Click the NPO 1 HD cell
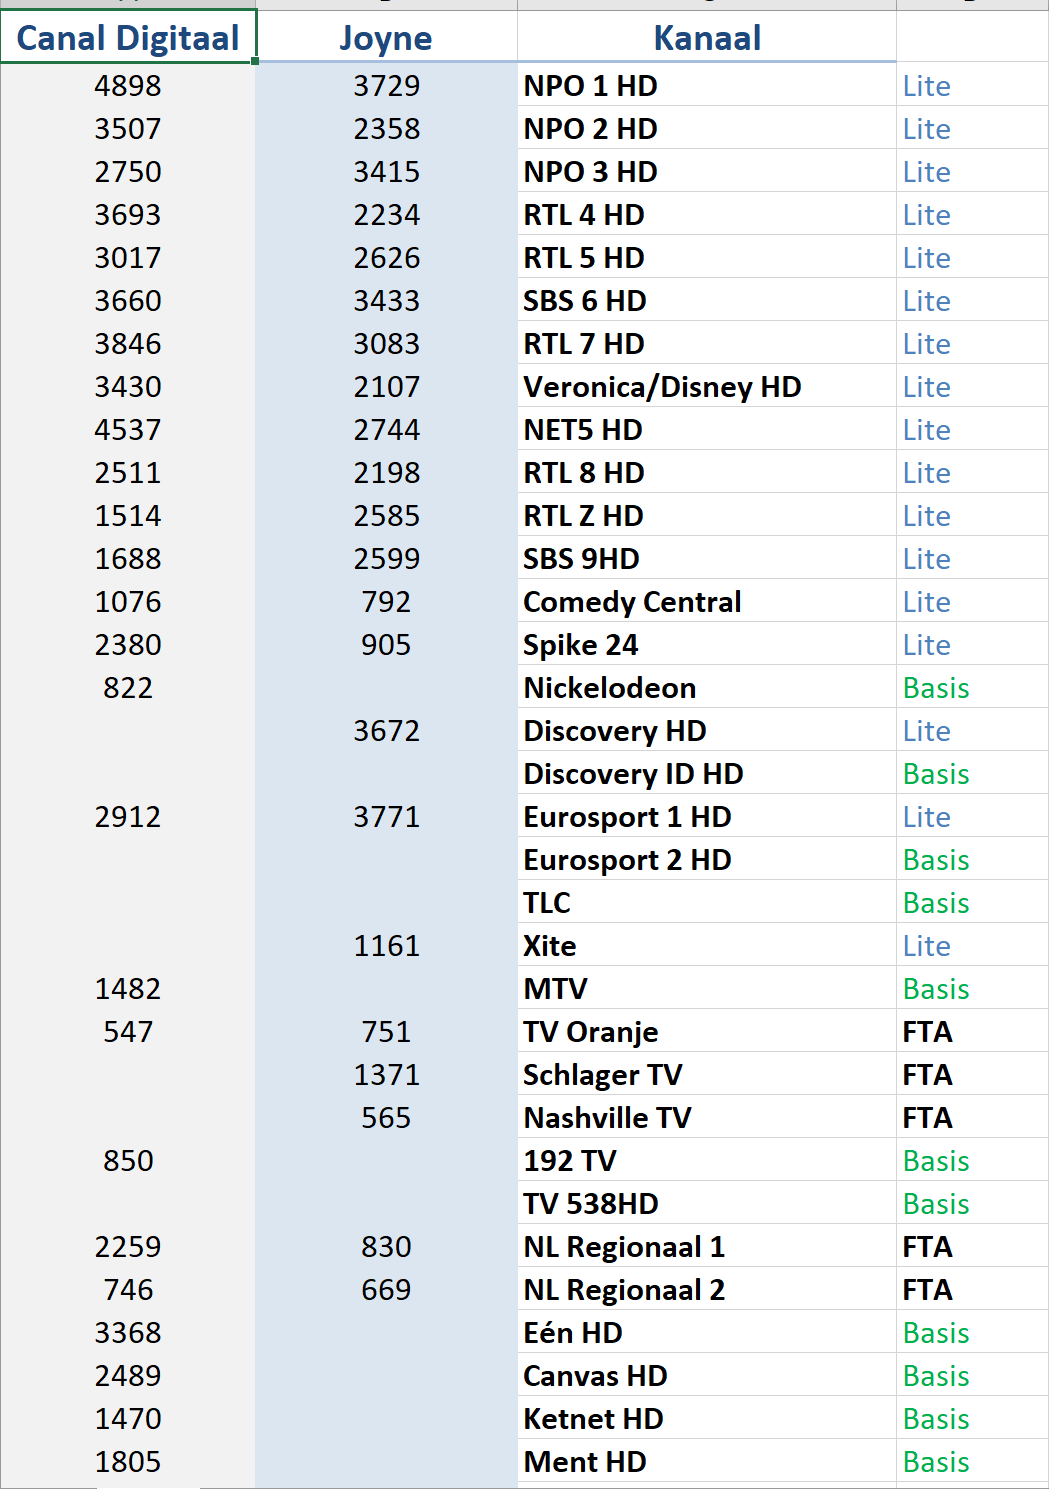The image size is (1049, 1489). tap(707, 85)
